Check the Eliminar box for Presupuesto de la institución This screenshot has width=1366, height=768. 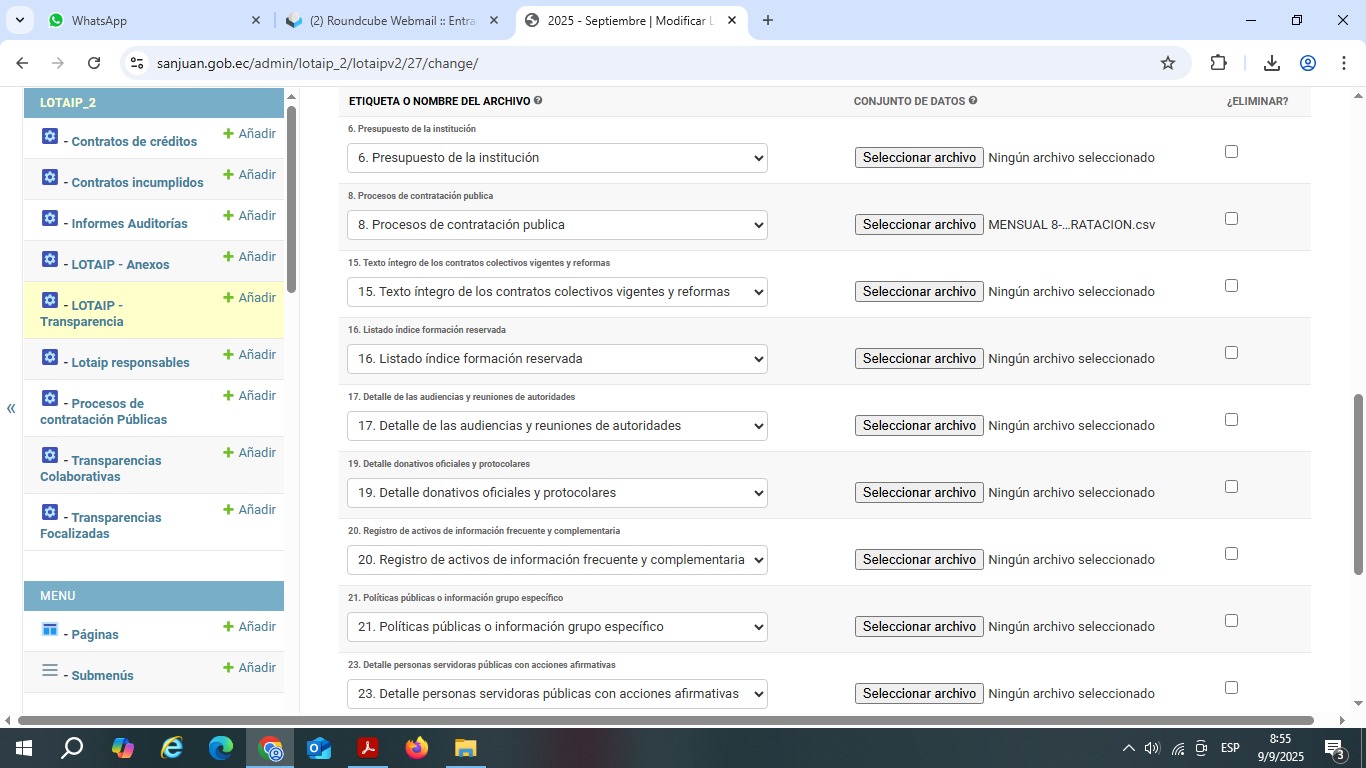click(1231, 152)
